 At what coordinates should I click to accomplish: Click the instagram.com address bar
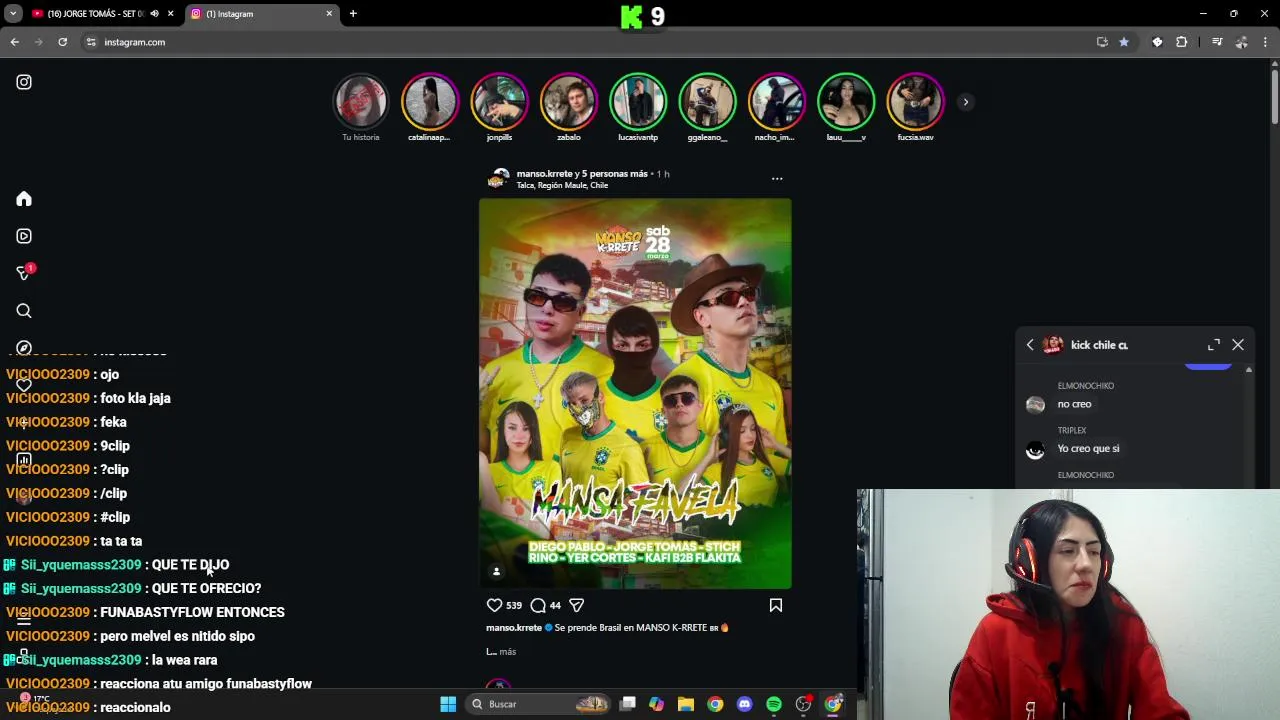(590, 42)
